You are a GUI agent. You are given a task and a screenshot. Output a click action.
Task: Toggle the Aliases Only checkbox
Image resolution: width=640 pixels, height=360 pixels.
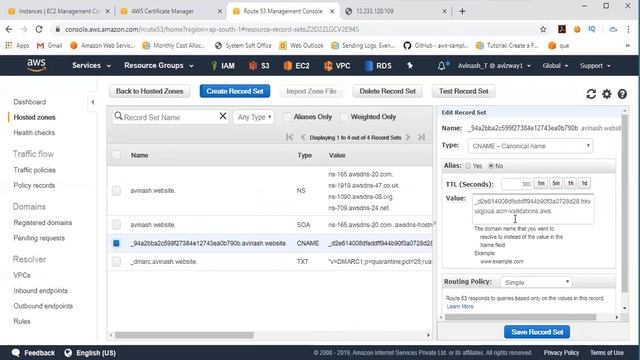pos(287,117)
